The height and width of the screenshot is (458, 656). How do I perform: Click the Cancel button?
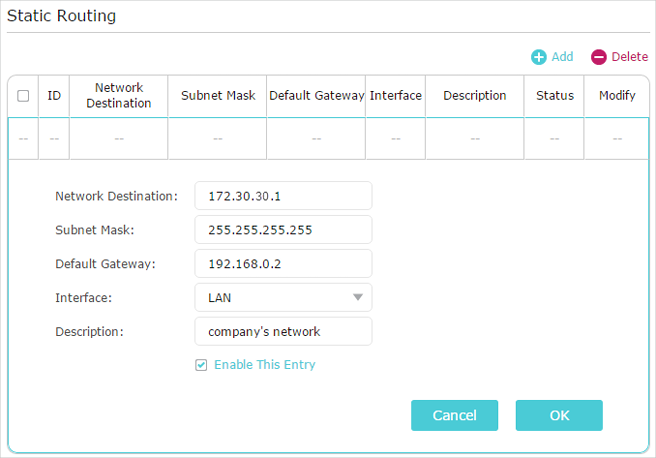[x=454, y=415]
